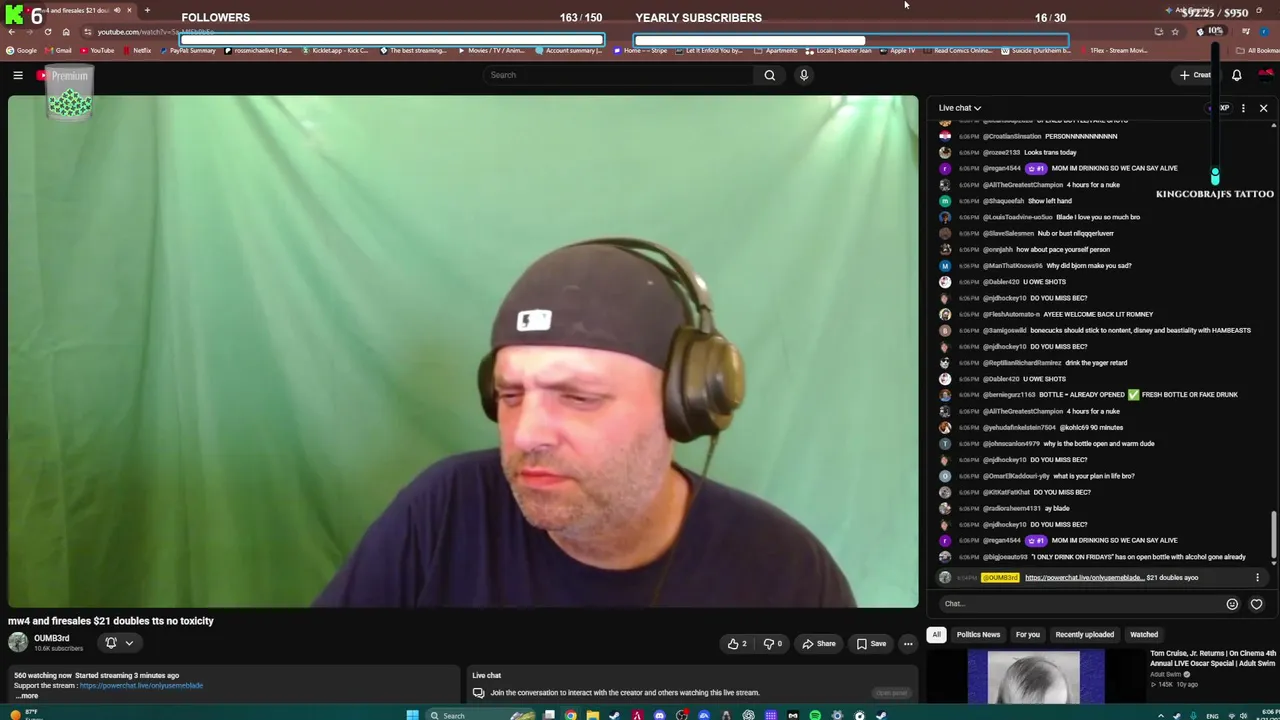Expand notification options chevron beside the bell
This screenshot has height=720, width=1280.
tap(129, 643)
